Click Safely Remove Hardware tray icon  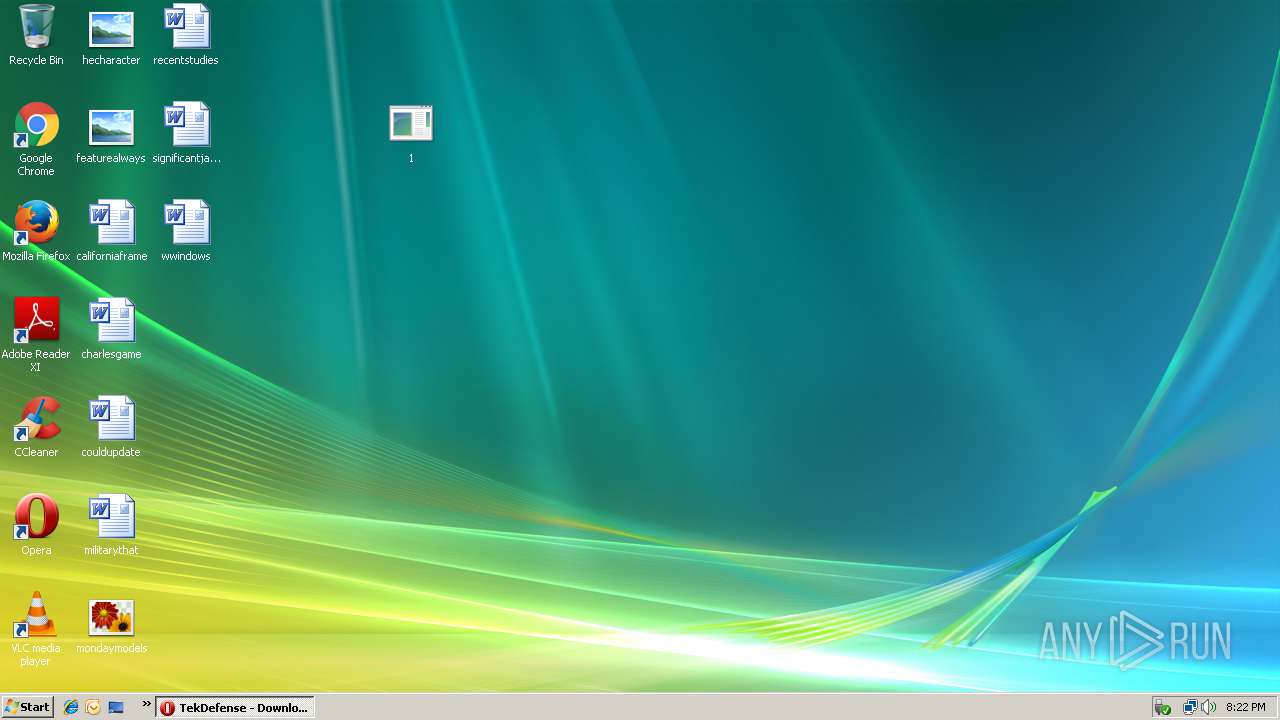click(1163, 707)
